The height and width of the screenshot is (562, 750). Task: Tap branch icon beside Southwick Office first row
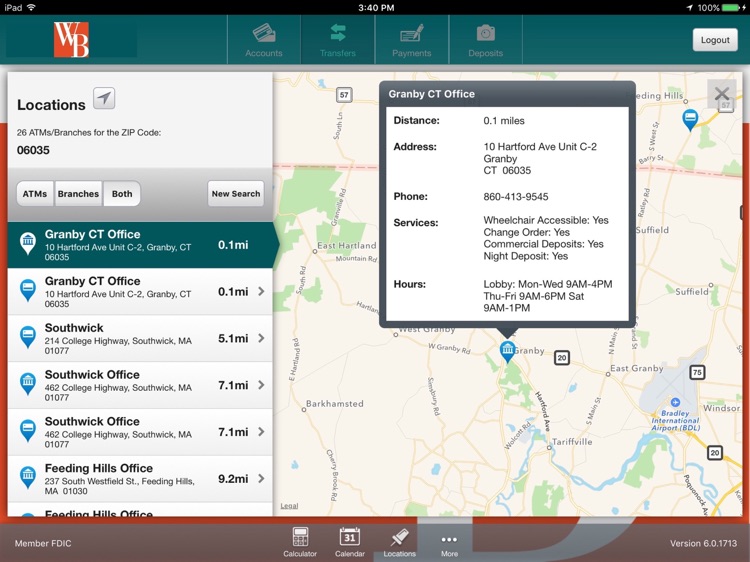click(28, 384)
